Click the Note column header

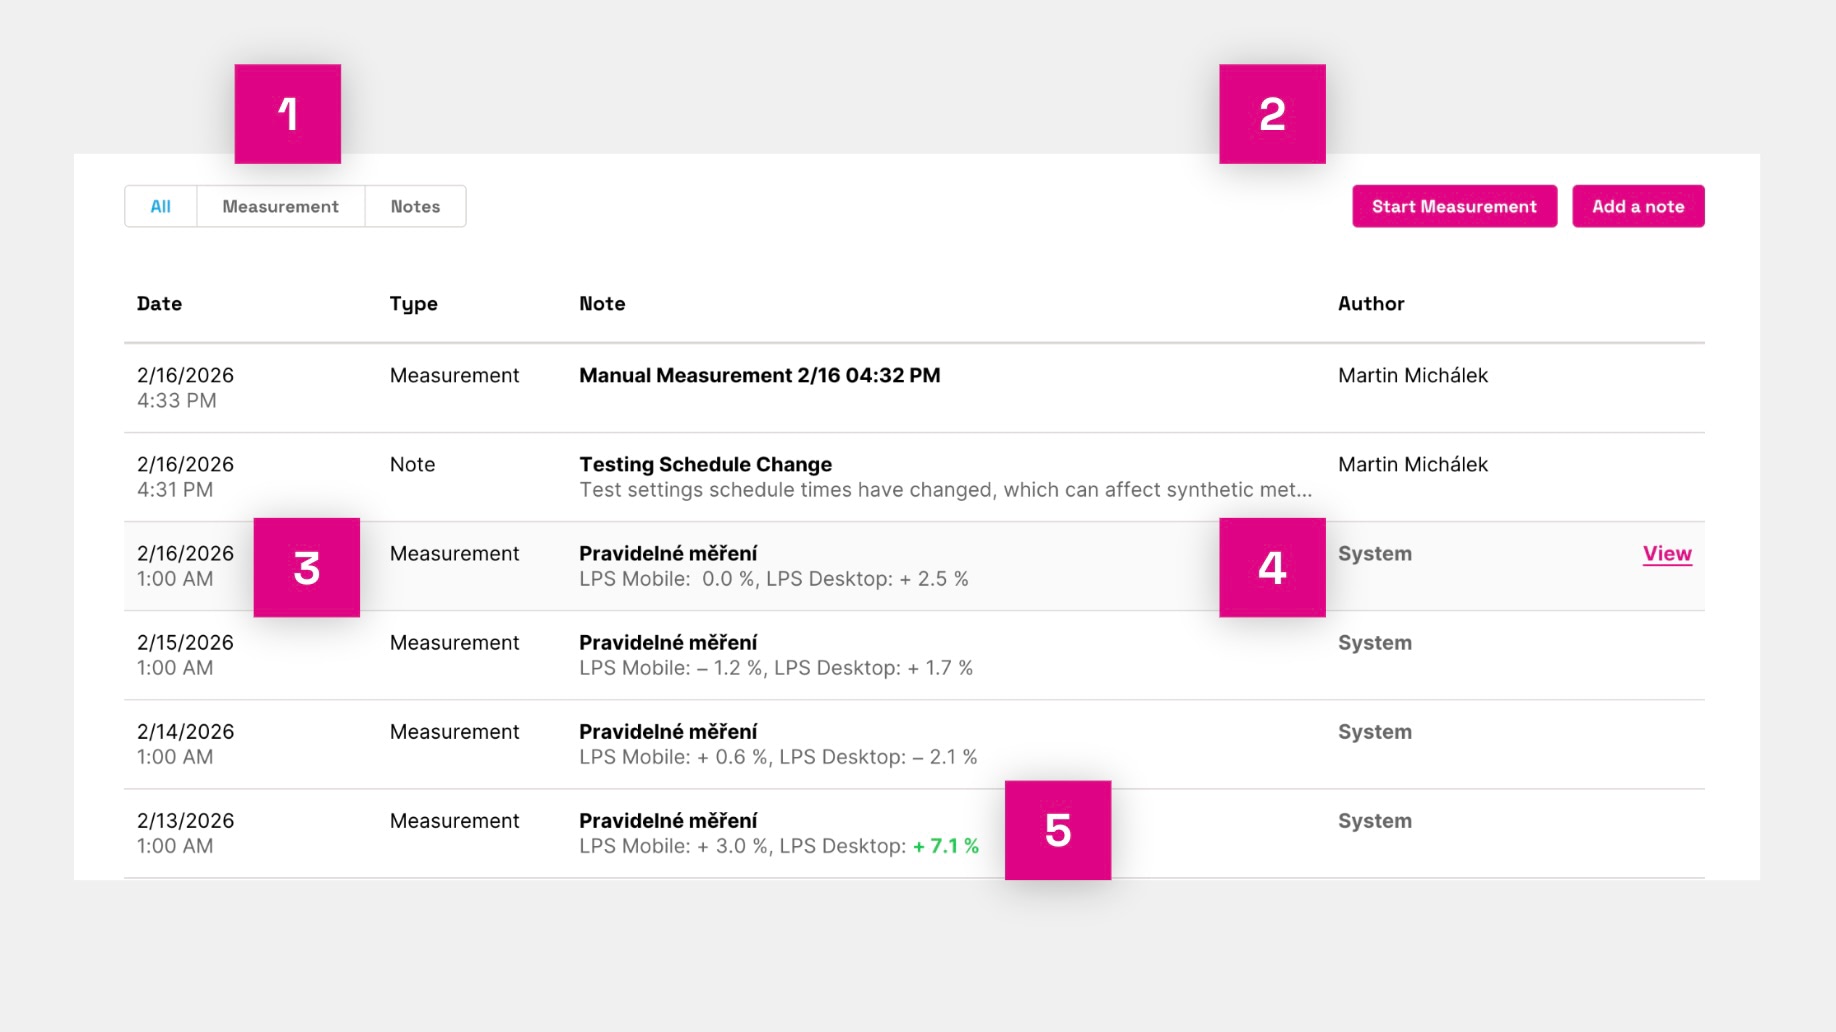click(x=602, y=304)
